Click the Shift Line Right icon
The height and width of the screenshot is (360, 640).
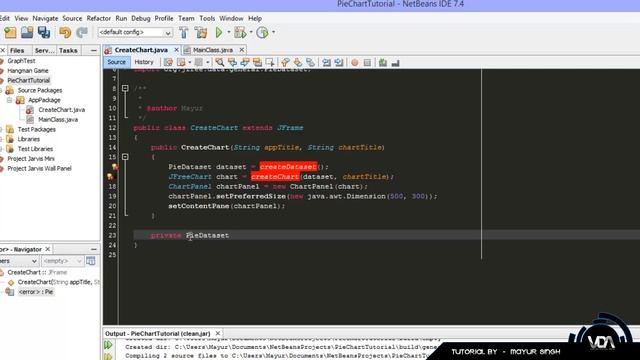click(x=339, y=62)
